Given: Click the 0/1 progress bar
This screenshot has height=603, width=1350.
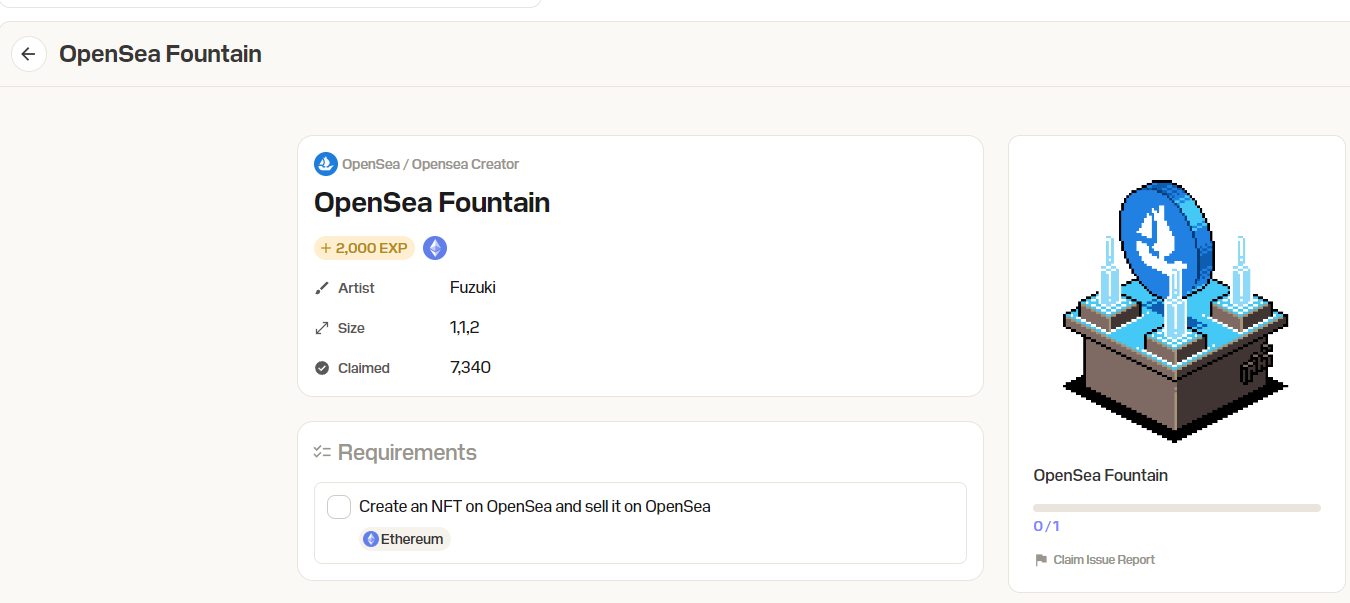Looking at the screenshot, I should coord(1177,508).
